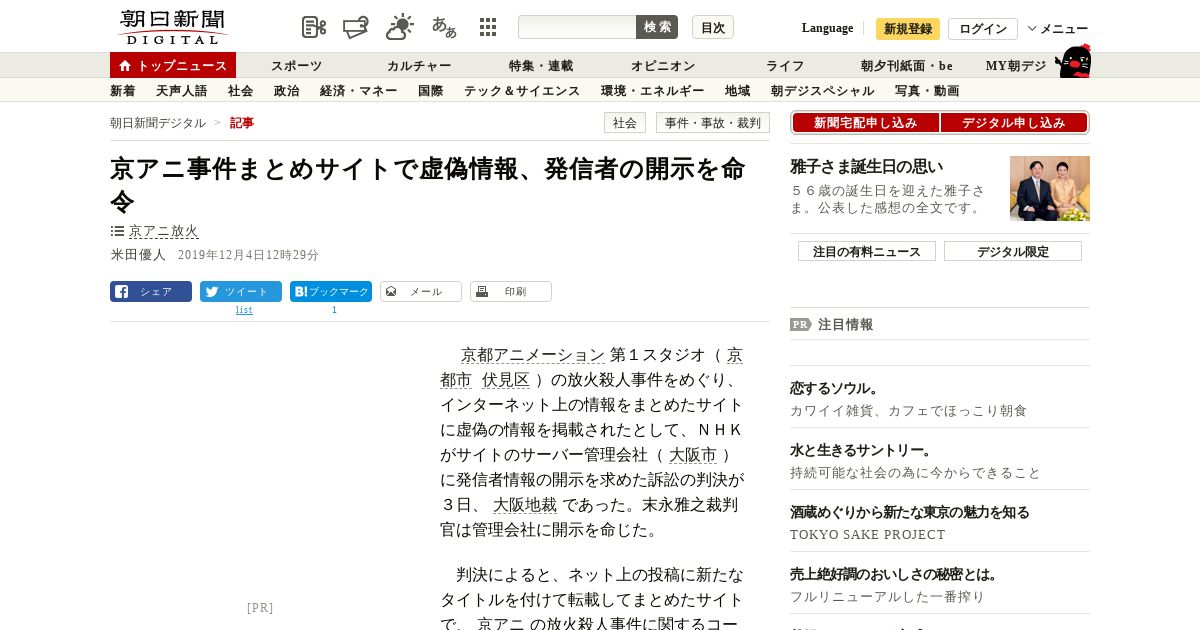Click the ログイン button
The width and height of the screenshot is (1200, 630).
tap(983, 29)
